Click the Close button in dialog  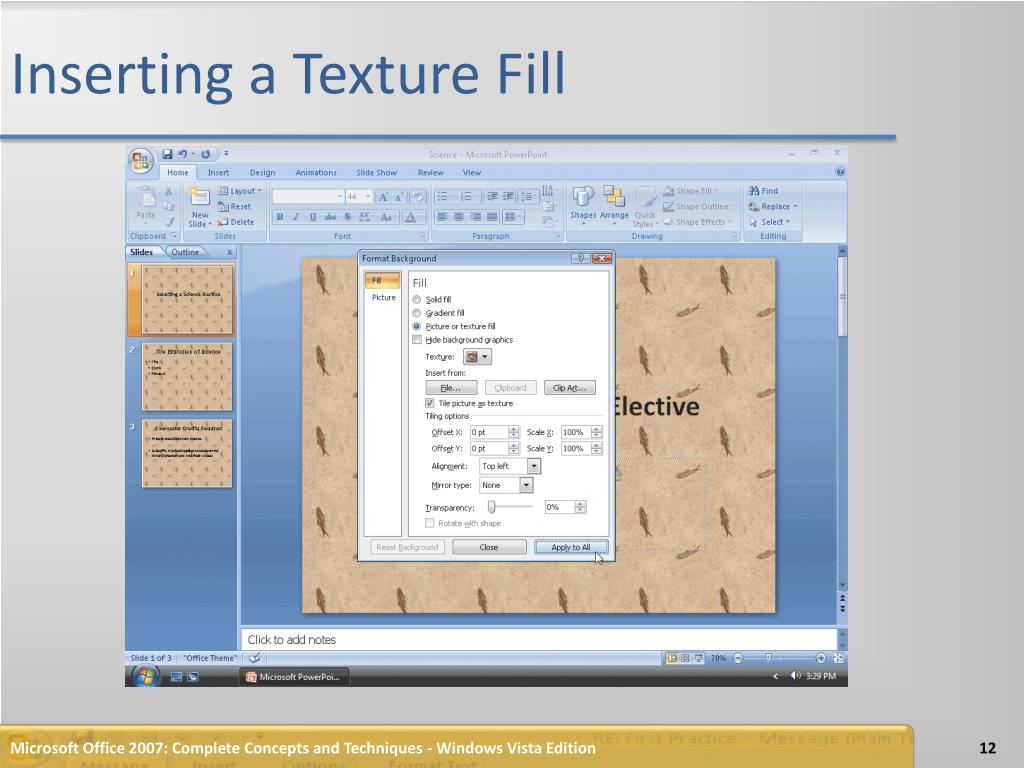pyautogui.click(x=489, y=547)
